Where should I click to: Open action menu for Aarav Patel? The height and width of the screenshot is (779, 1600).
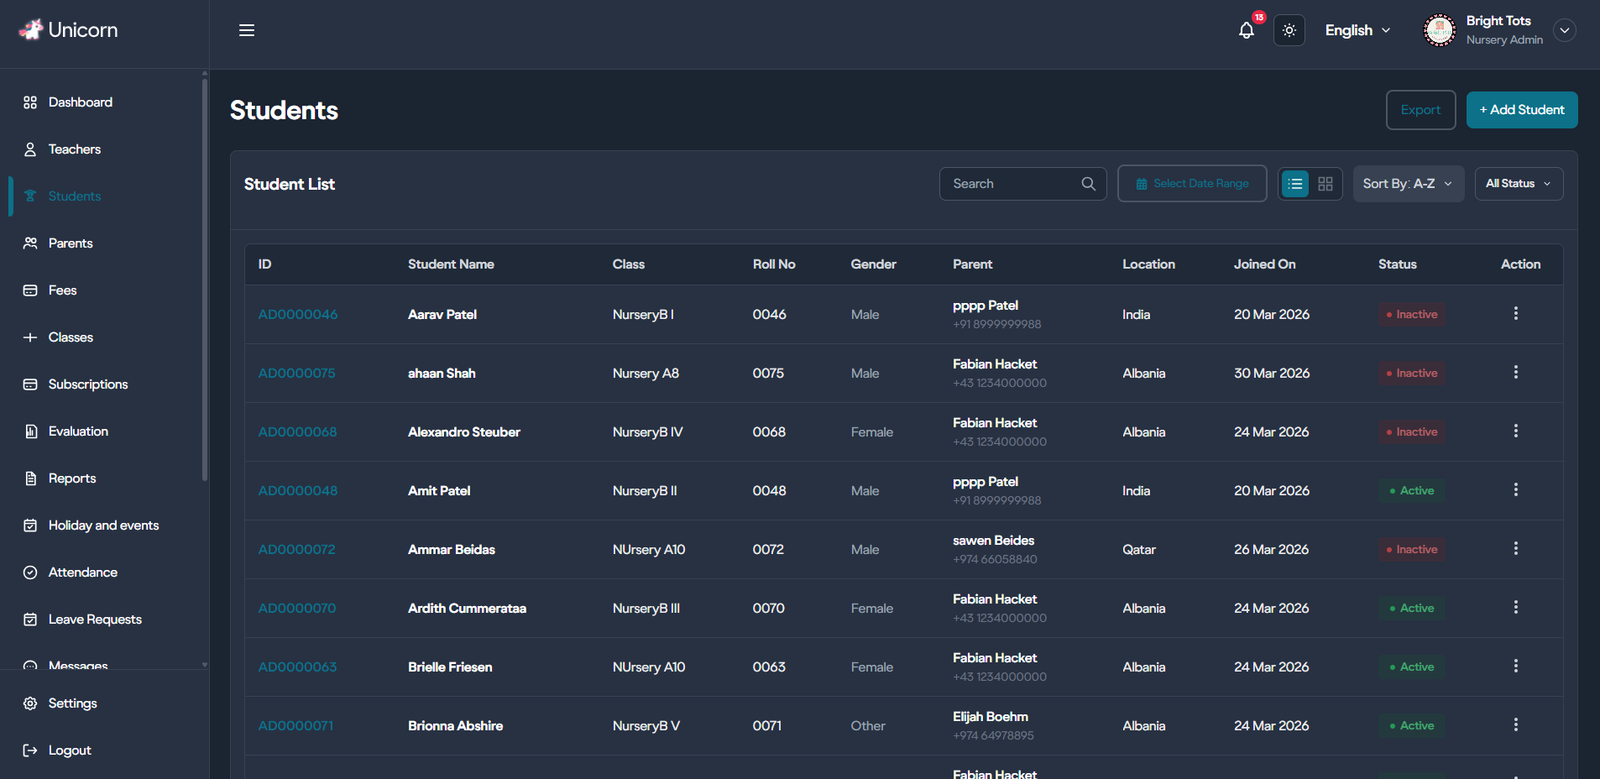click(1516, 313)
